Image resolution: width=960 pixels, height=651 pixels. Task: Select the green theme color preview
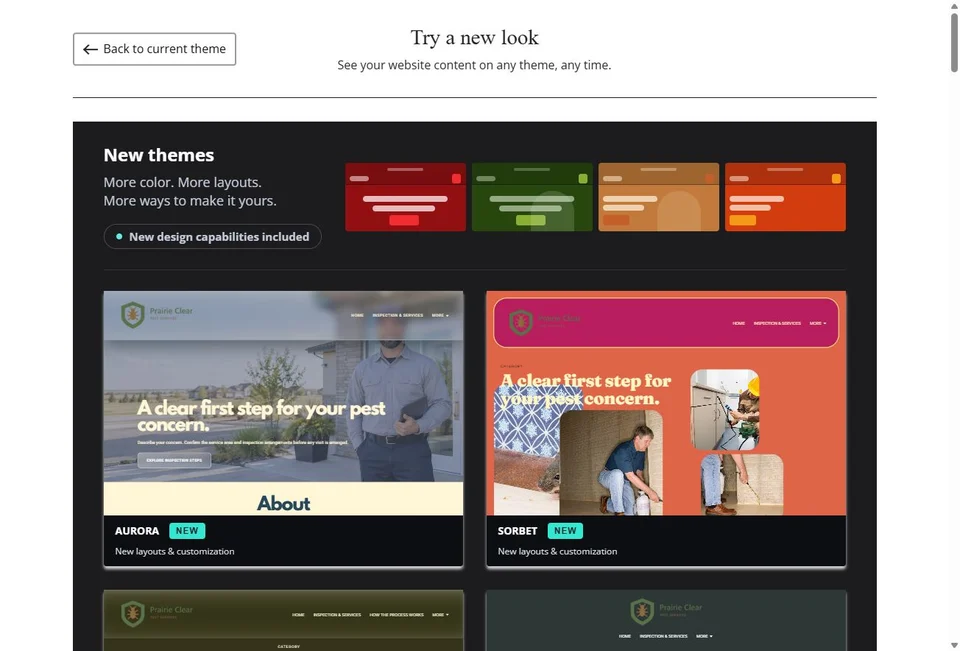tap(532, 197)
